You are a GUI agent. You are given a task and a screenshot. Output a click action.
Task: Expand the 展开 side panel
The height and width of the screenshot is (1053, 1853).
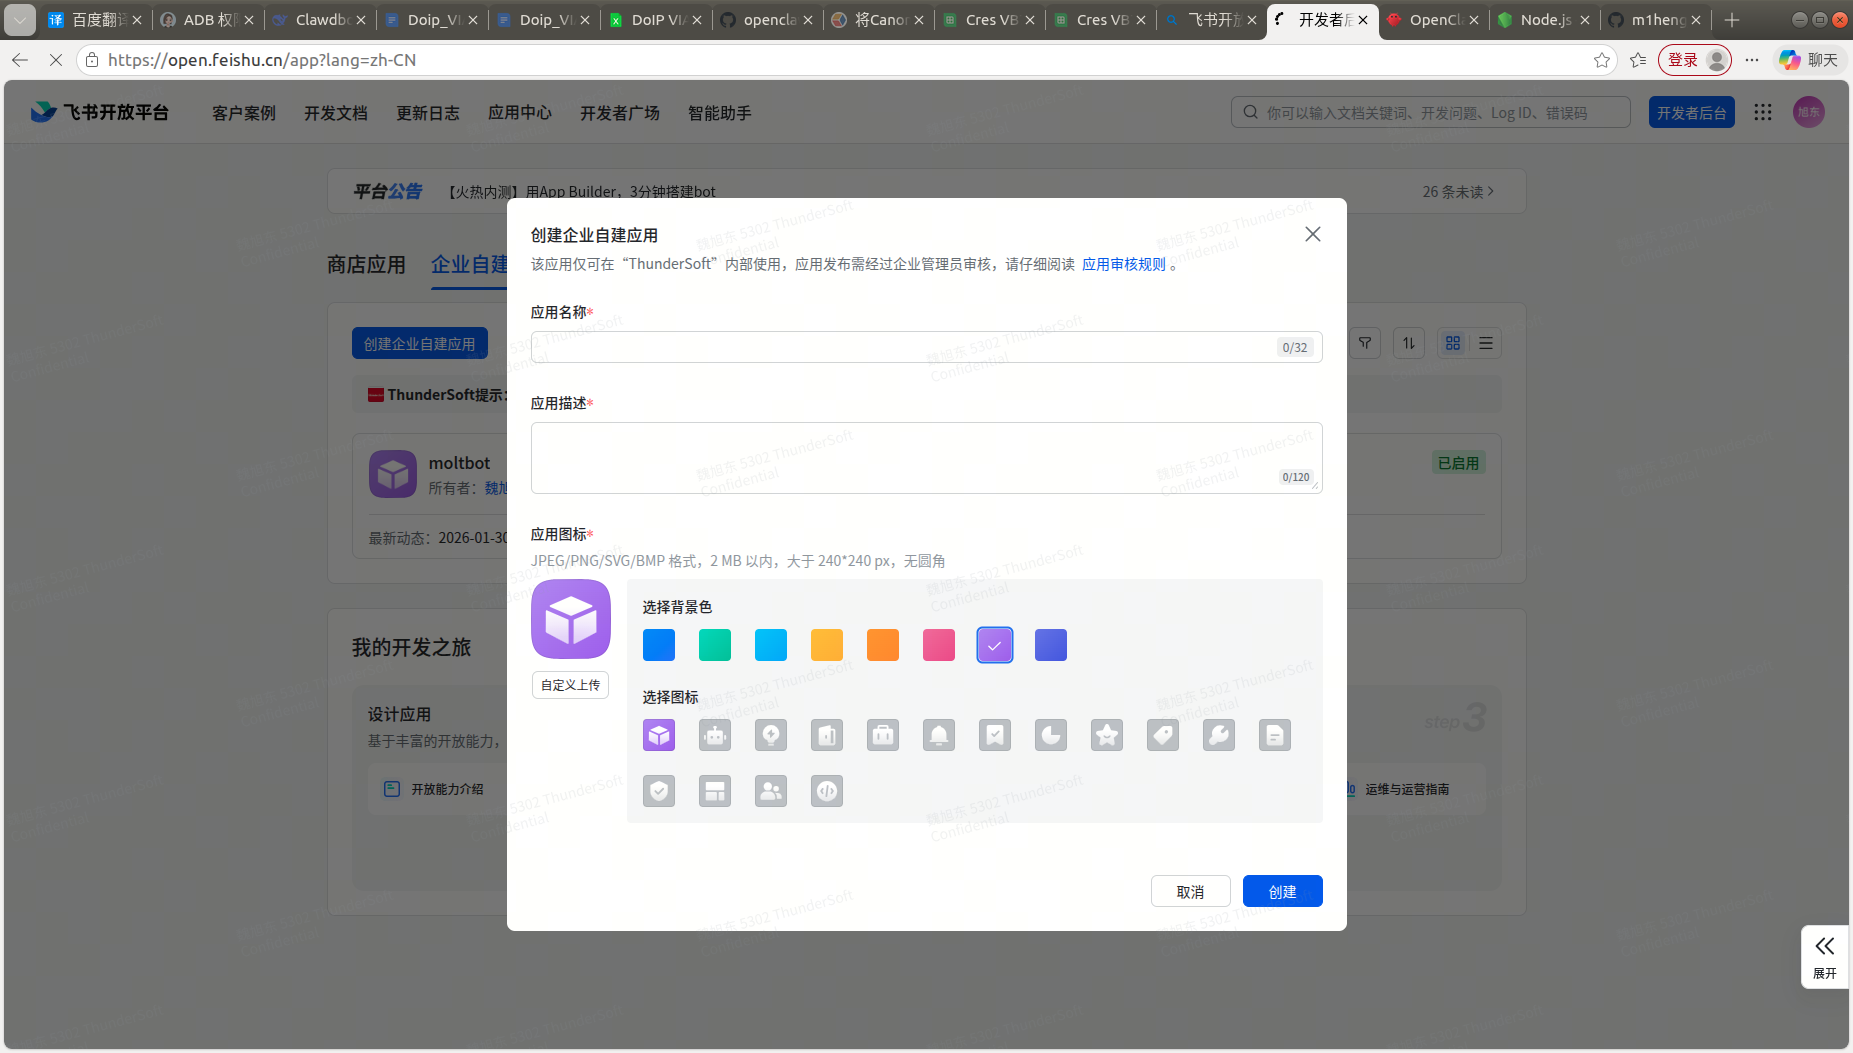[x=1824, y=957]
